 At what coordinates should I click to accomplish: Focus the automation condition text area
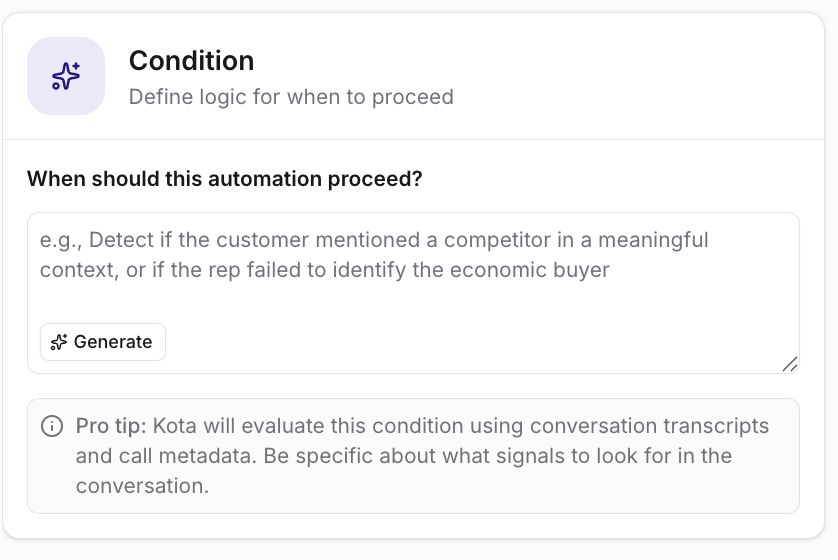[413, 293]
